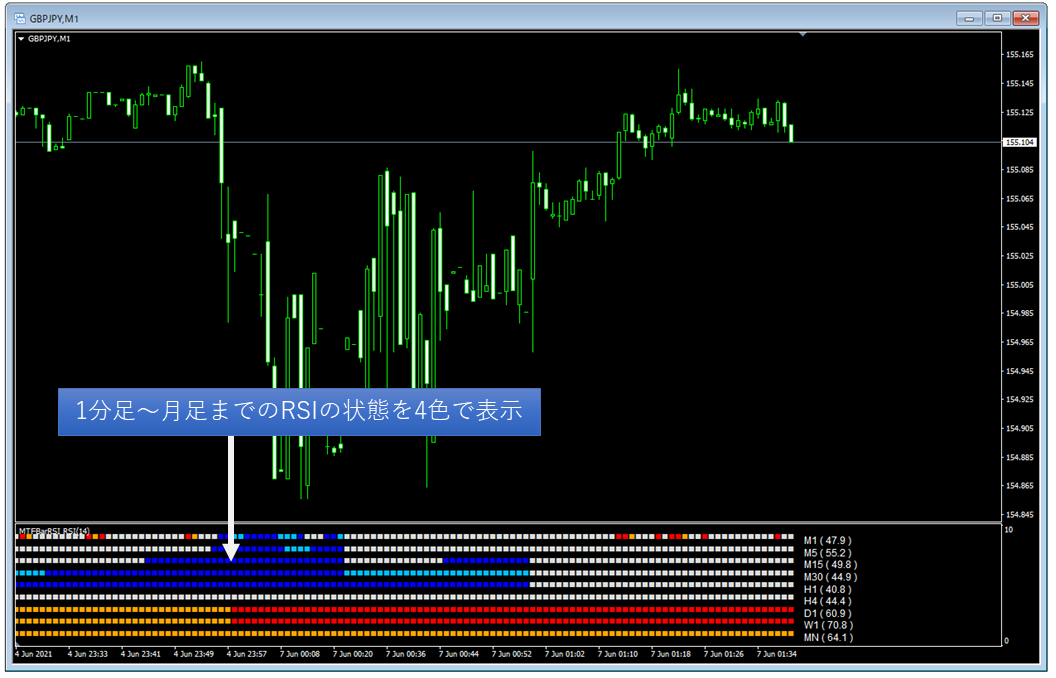Screen dimensions: 1056x678
Task: Click the 154.965 price axis value
Action: (1019, 342)
